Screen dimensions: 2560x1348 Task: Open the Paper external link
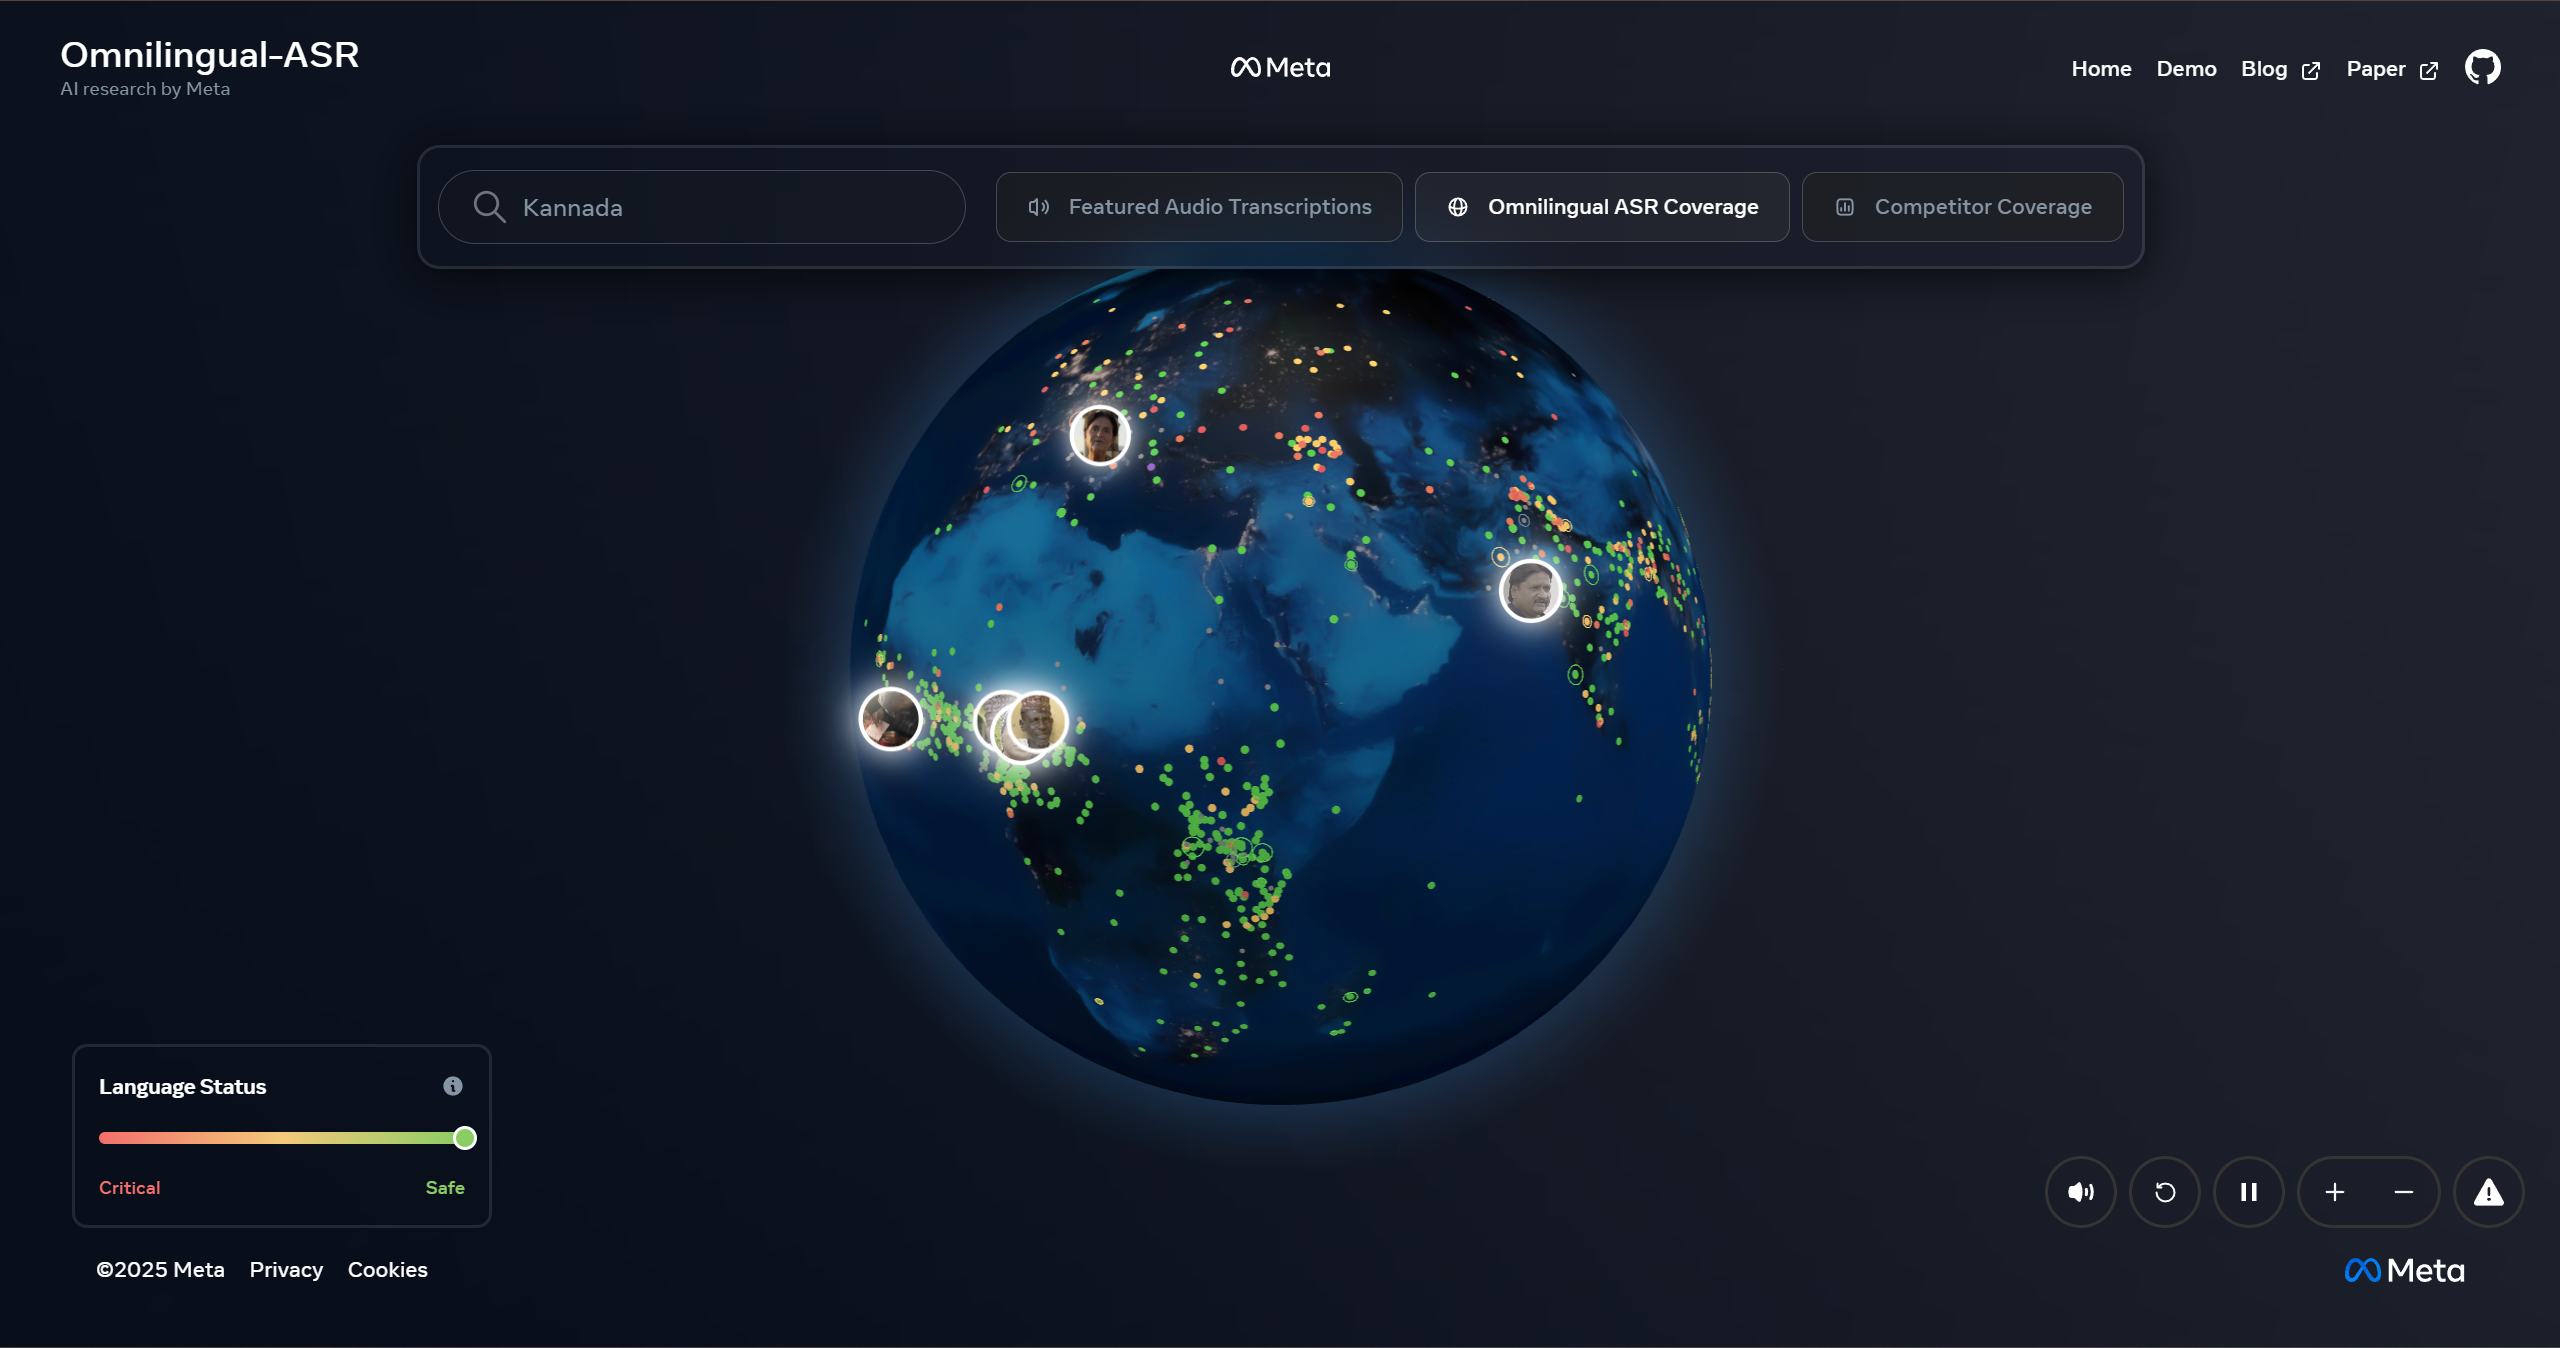click(2391, 69)
